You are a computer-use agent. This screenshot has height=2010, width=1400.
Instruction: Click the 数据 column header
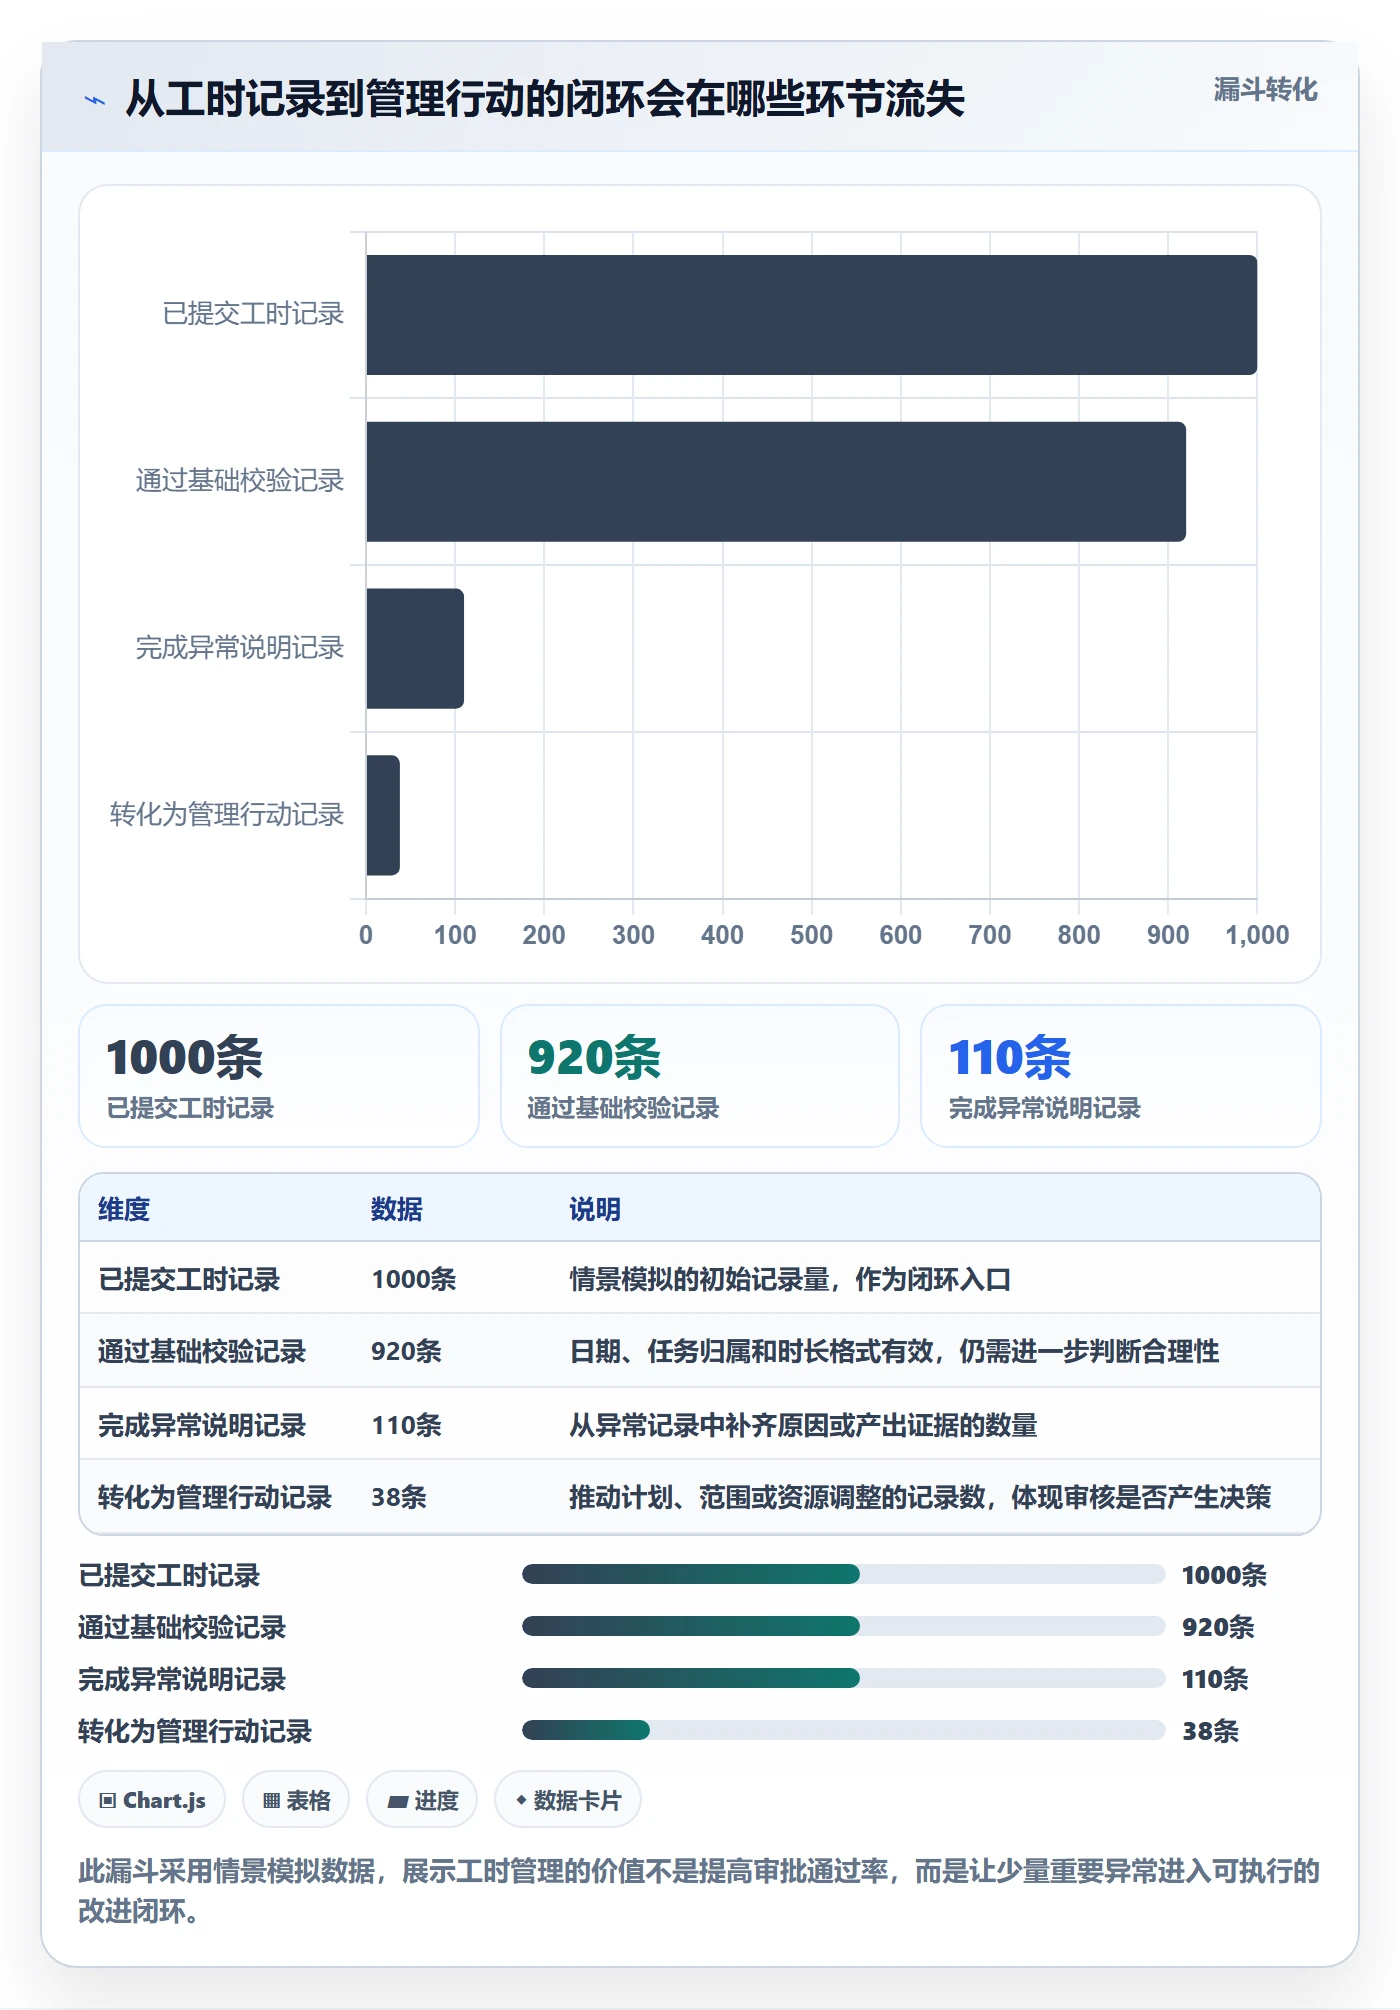click(397, 1210)
